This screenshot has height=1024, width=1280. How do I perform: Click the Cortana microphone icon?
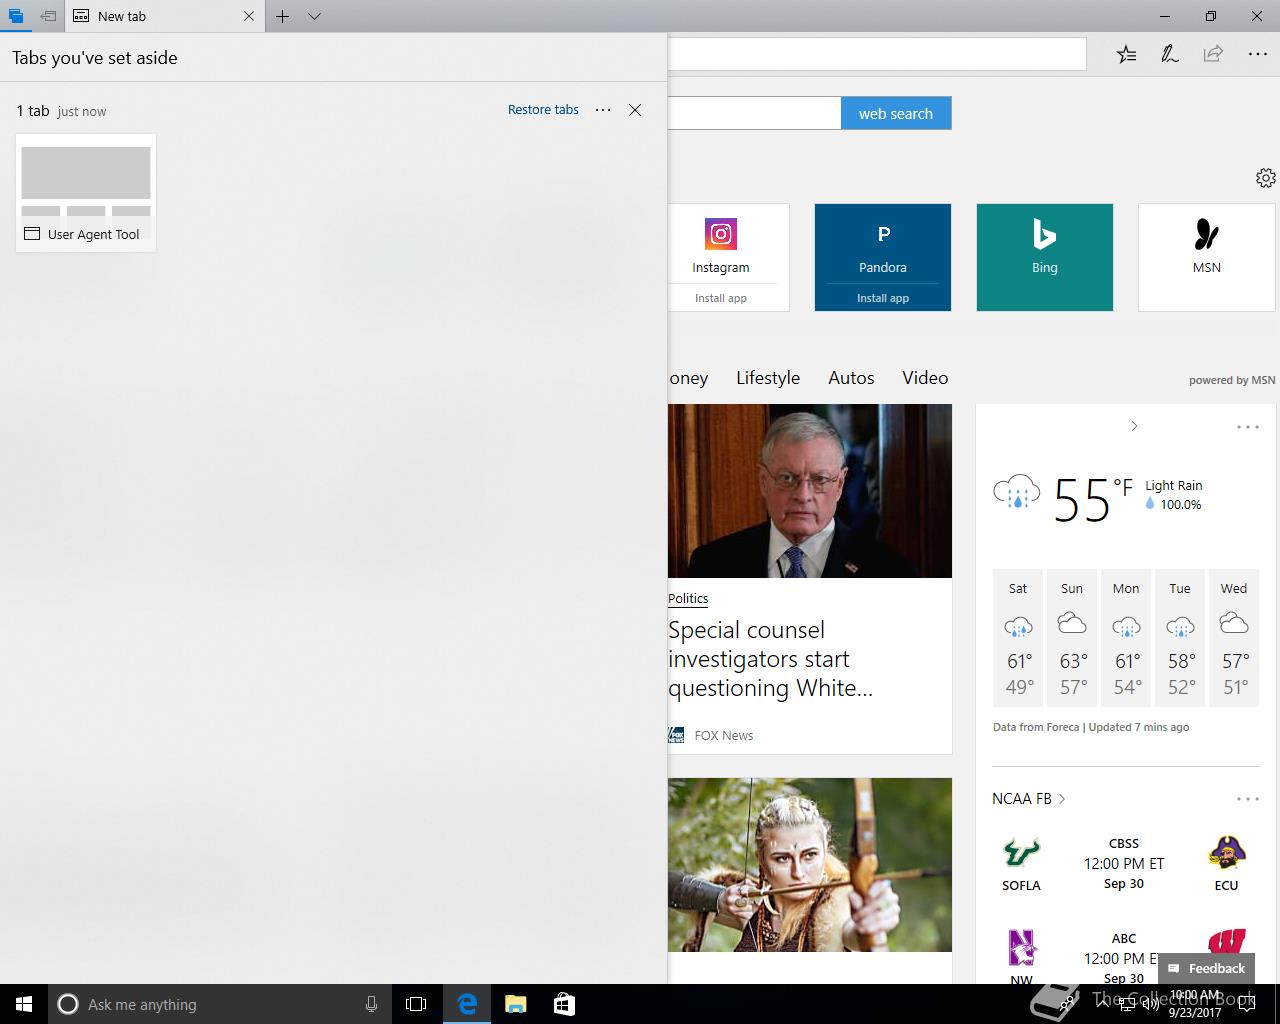click(x=371, y=1004)
